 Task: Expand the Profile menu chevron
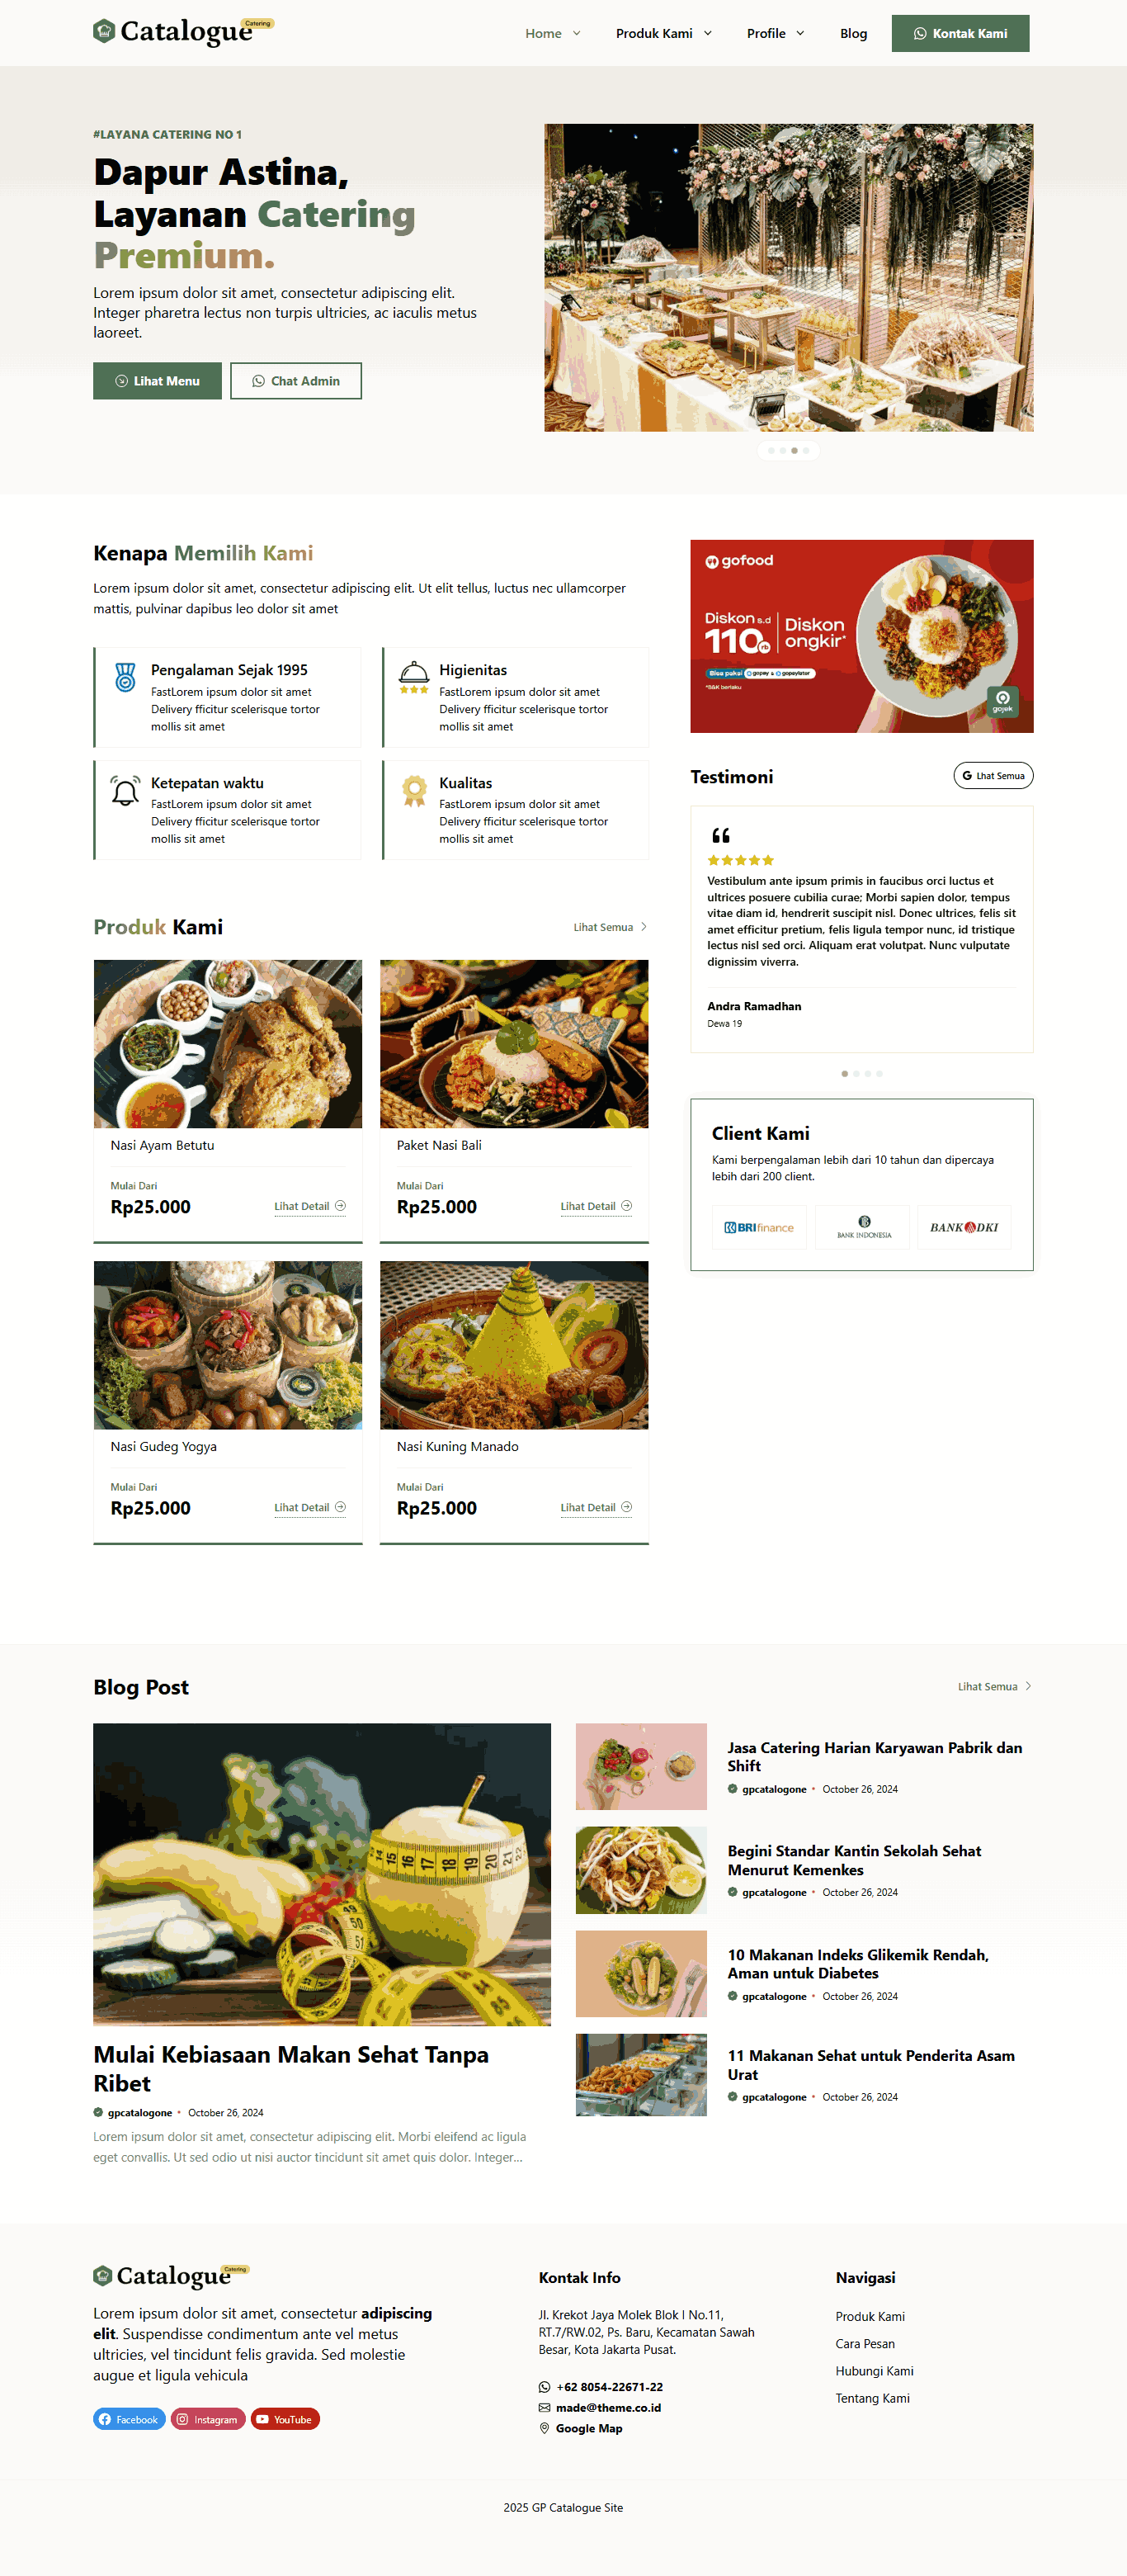[x=800, y=33]
